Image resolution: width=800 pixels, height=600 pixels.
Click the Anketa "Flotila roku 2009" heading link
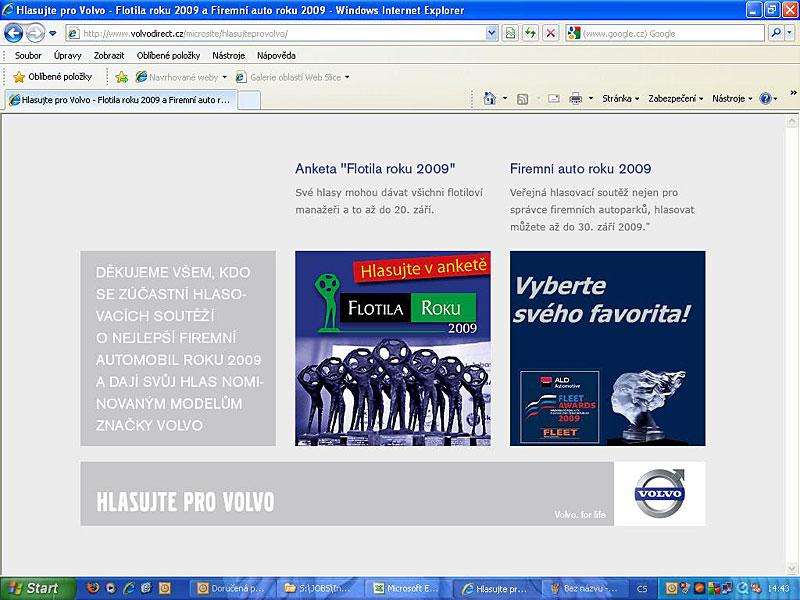point(375,169)
